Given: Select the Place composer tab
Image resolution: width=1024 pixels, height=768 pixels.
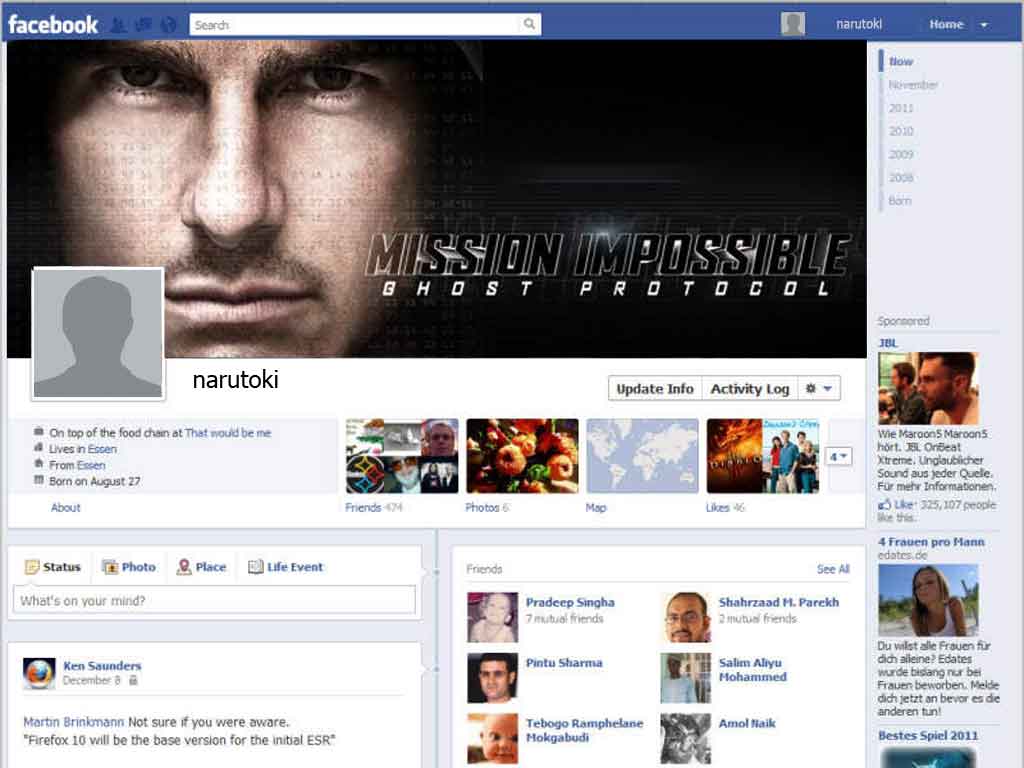Looking at the screenshot, I should tap(201, 567).
